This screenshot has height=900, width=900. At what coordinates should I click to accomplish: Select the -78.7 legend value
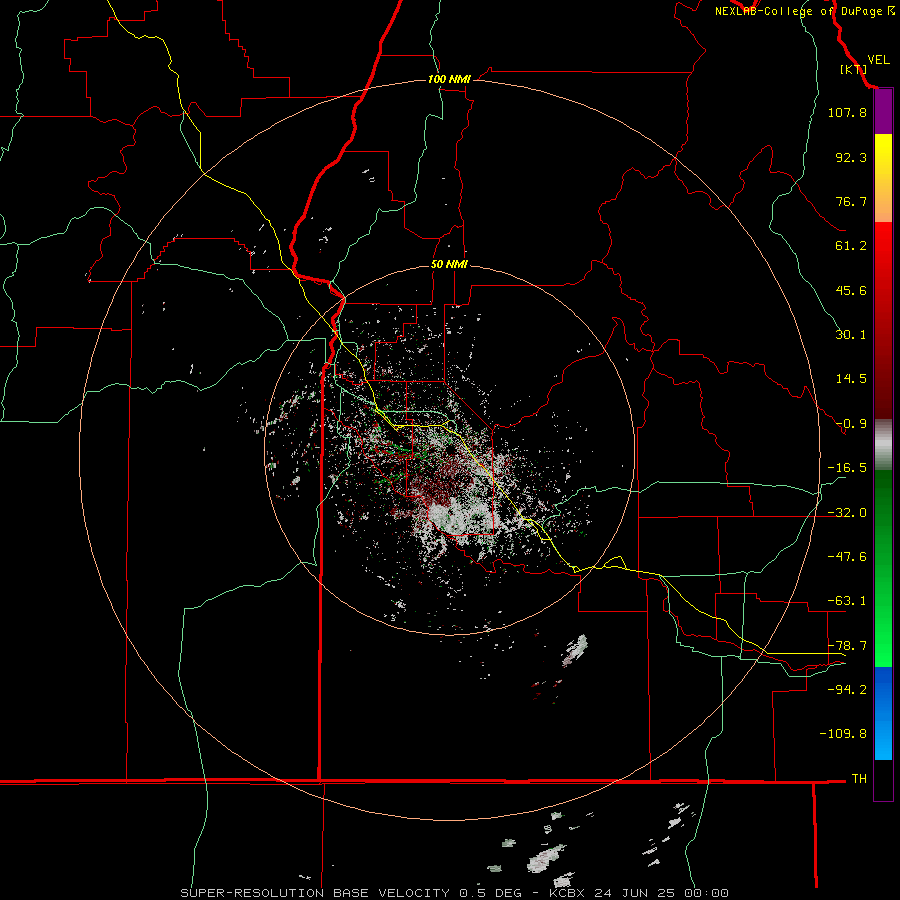(847, 646)
